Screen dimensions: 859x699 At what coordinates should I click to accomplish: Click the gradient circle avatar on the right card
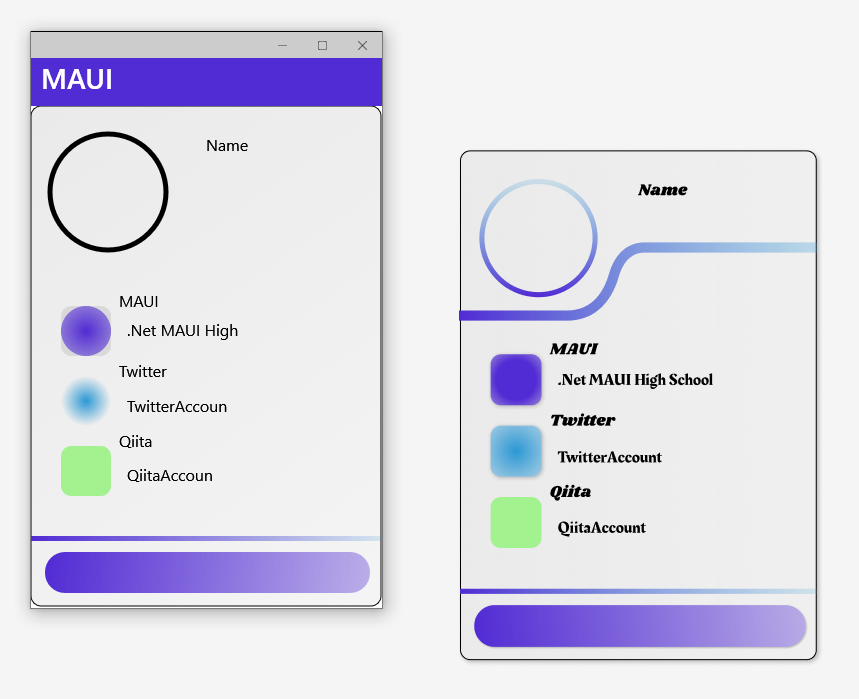coord(538,238)
